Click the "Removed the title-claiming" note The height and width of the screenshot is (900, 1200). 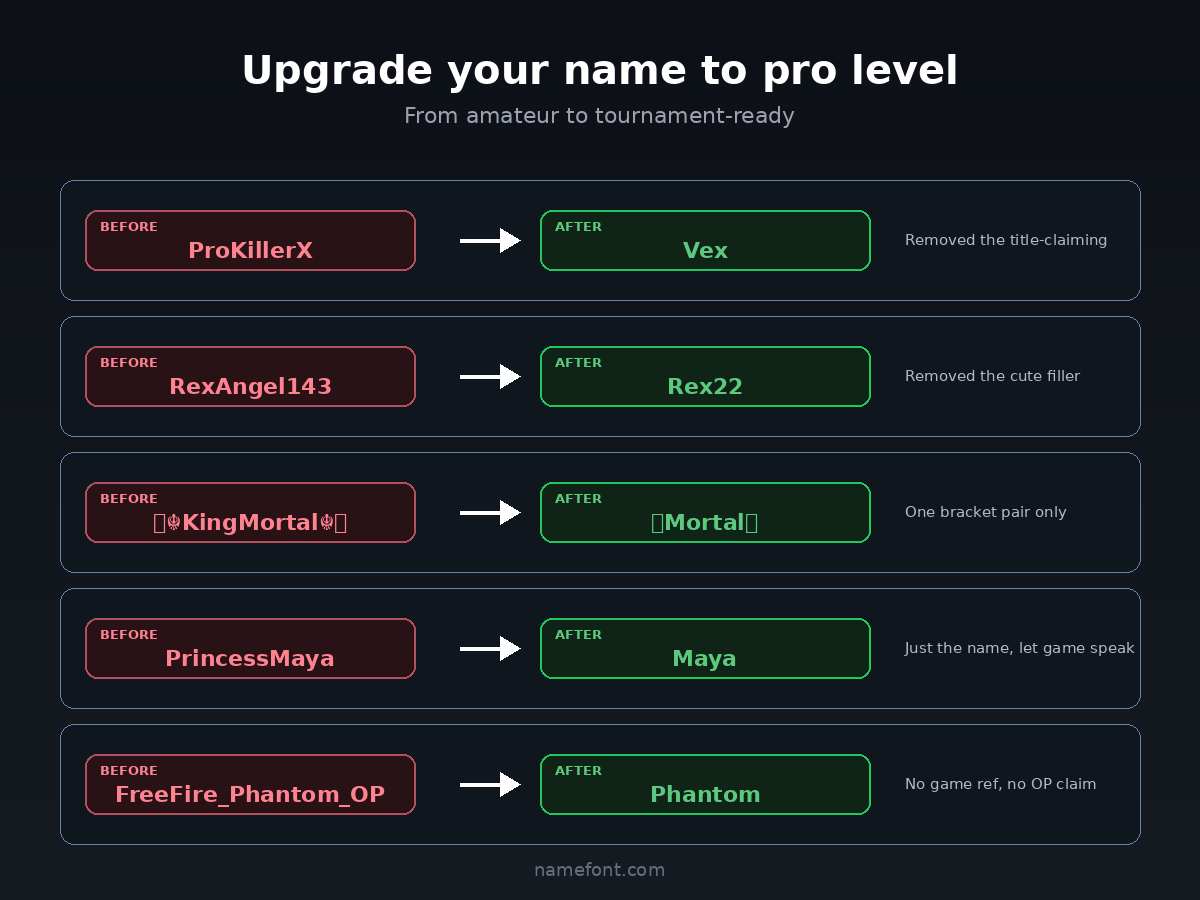1005,240
